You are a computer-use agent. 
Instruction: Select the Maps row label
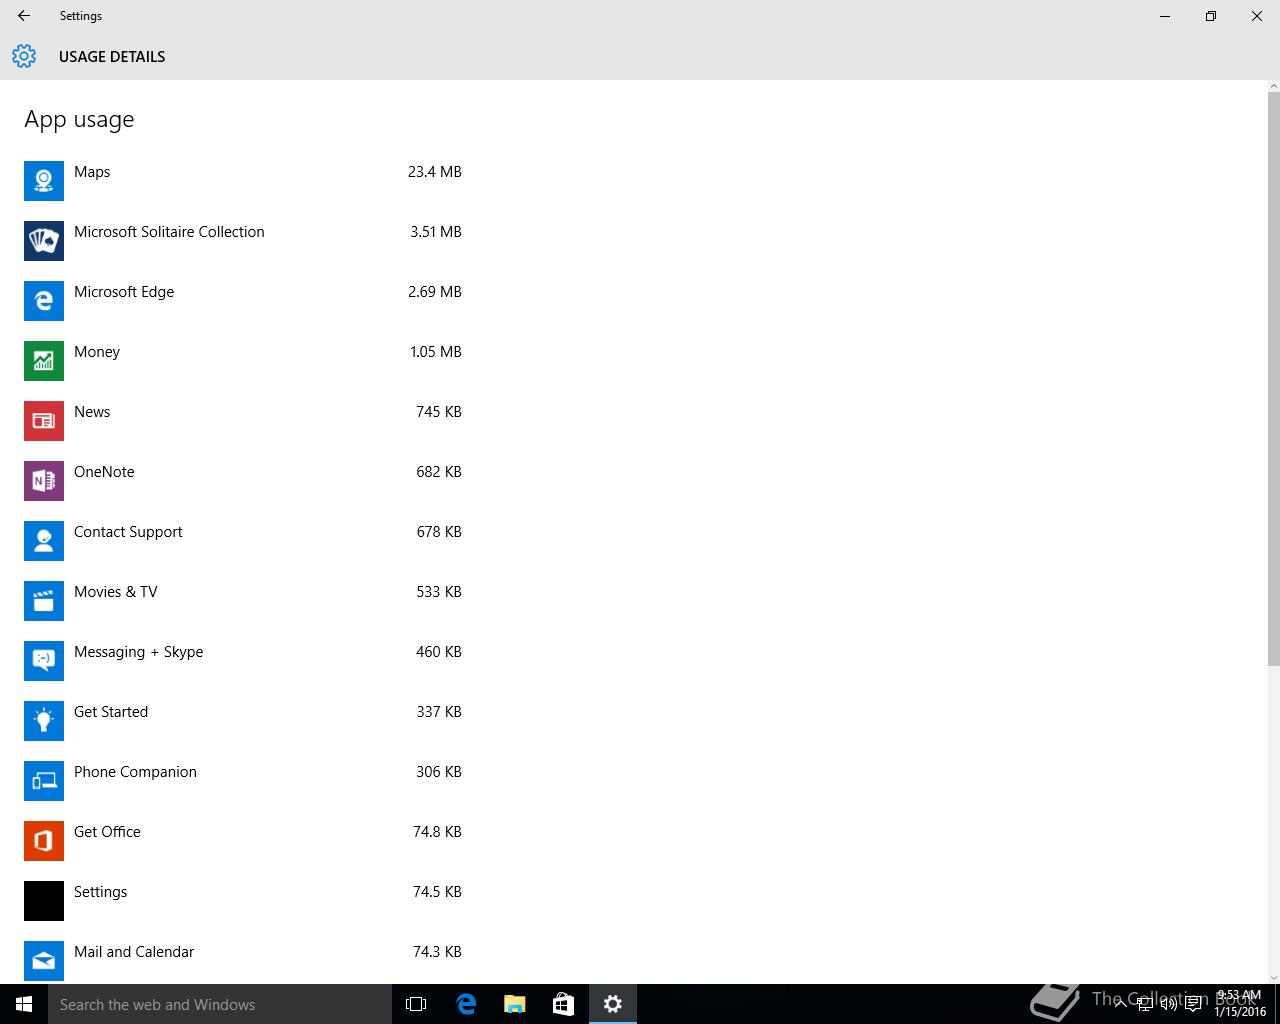pos(92,172)
